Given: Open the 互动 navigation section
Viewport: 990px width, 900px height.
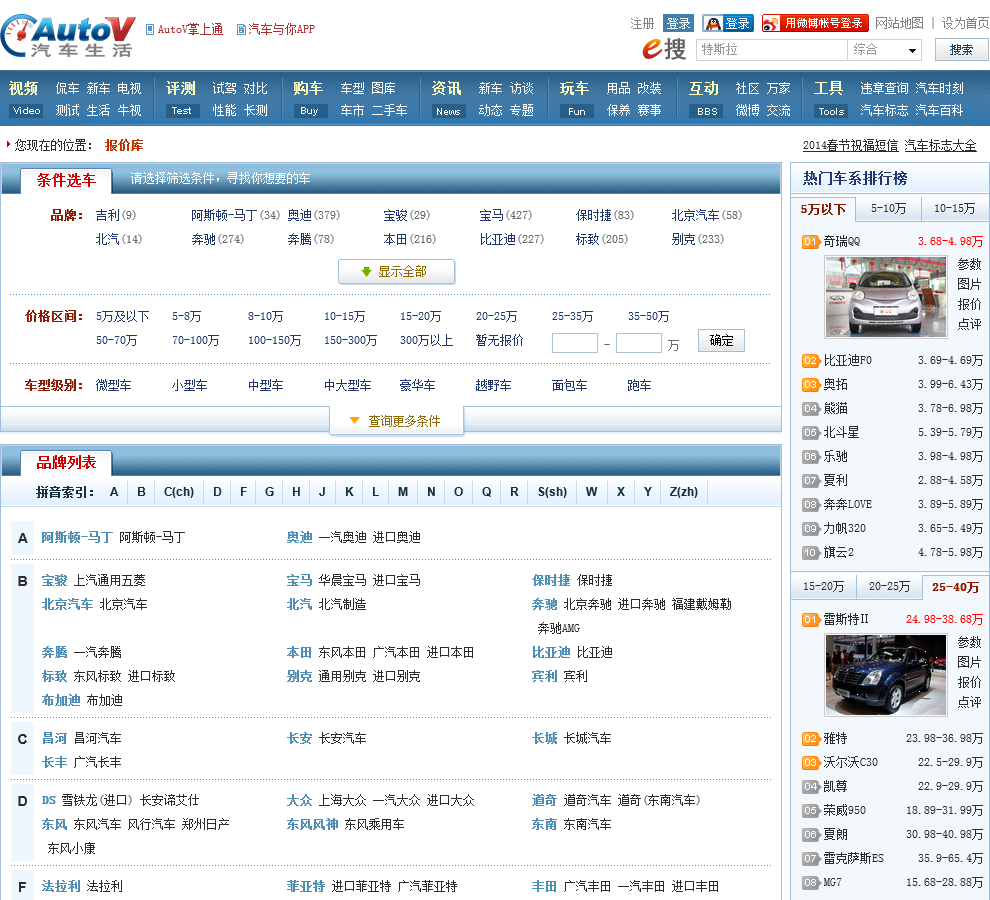Looking at the screenshot, I should coord(704,88).
